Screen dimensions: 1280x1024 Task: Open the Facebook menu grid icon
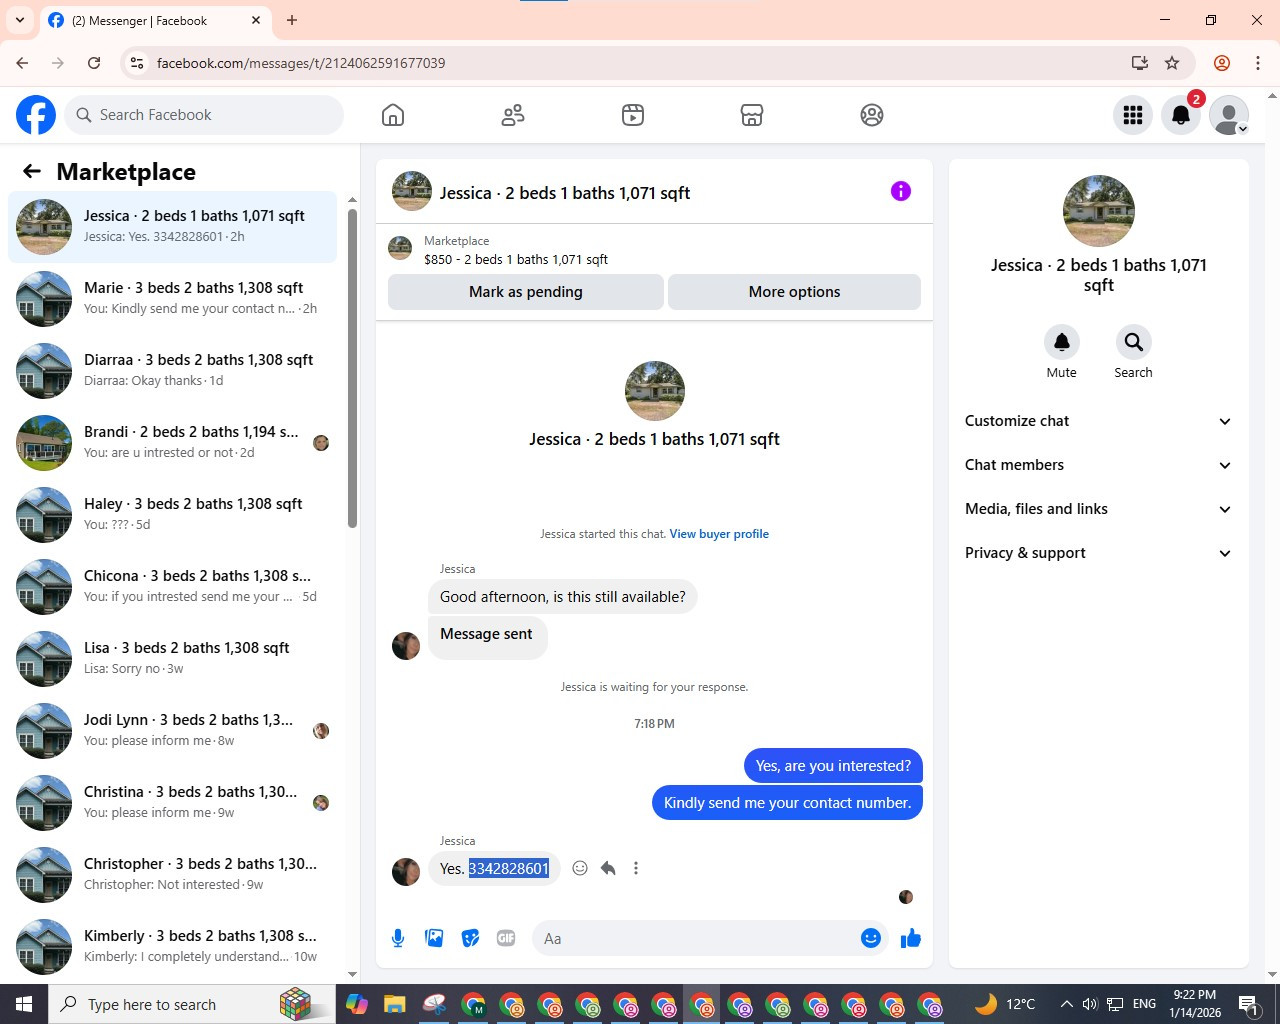click(1133, 115)
